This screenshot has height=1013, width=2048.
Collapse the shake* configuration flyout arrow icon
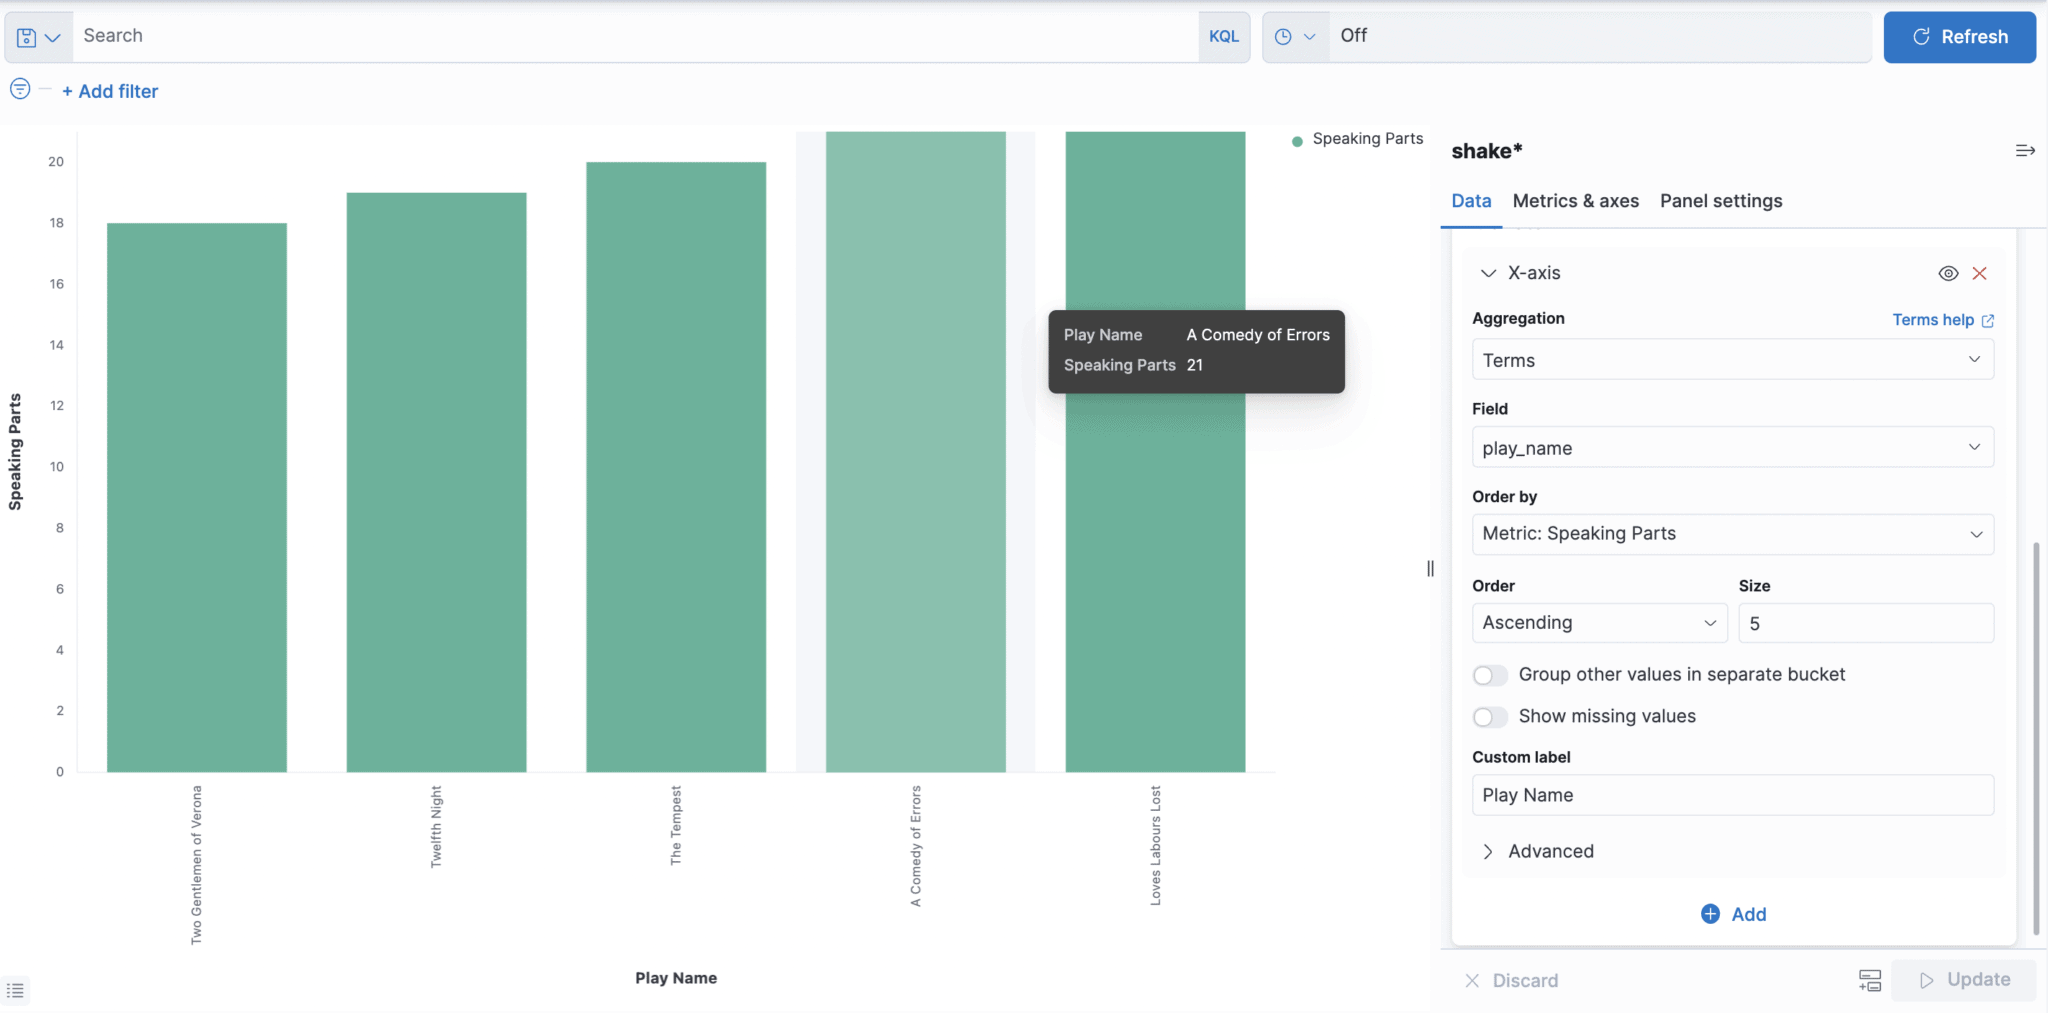(2026, 150)
